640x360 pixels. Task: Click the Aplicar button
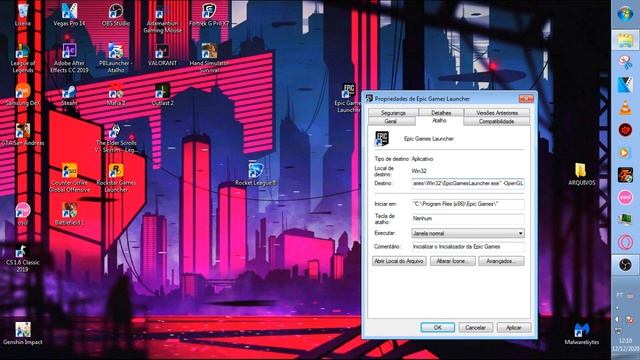514,327
